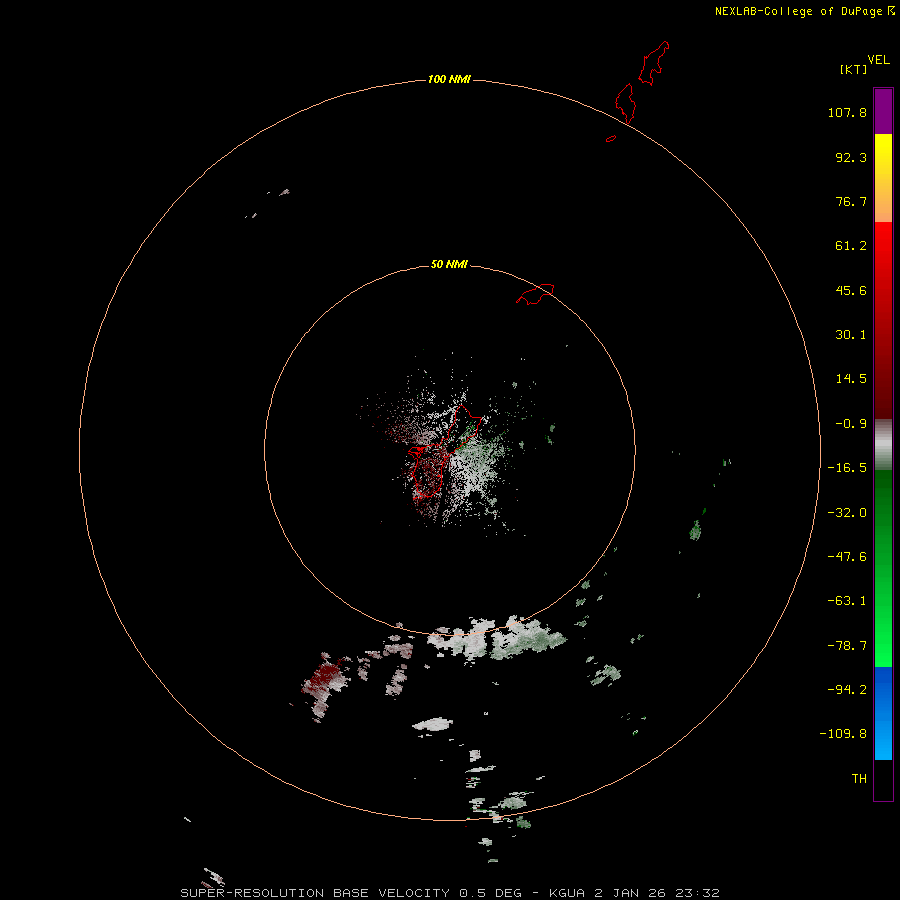Image resolution: width=900 pixels, height=900 pixels.
Task: Click the dark red velocity echo southwest of the radar
Action: (x=326, y=676)
